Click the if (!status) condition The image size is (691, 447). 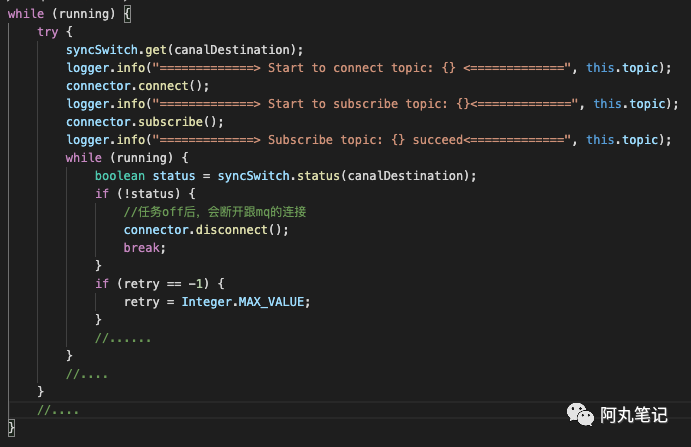pos(145,194)
